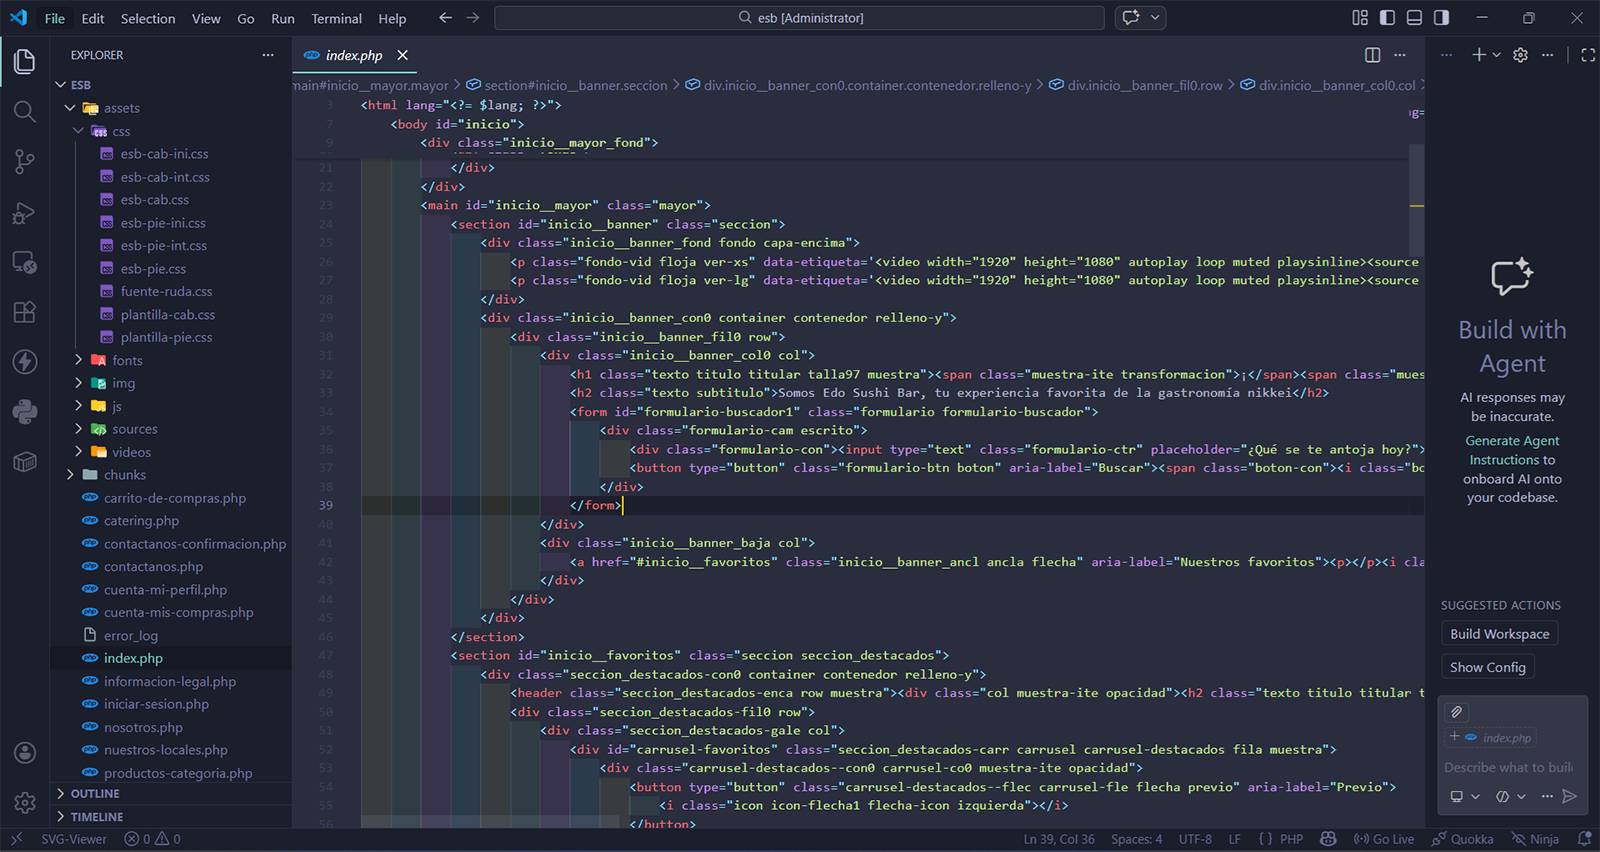
Task: Open the Run and Debug view
Action: click(x=24, y=213)
